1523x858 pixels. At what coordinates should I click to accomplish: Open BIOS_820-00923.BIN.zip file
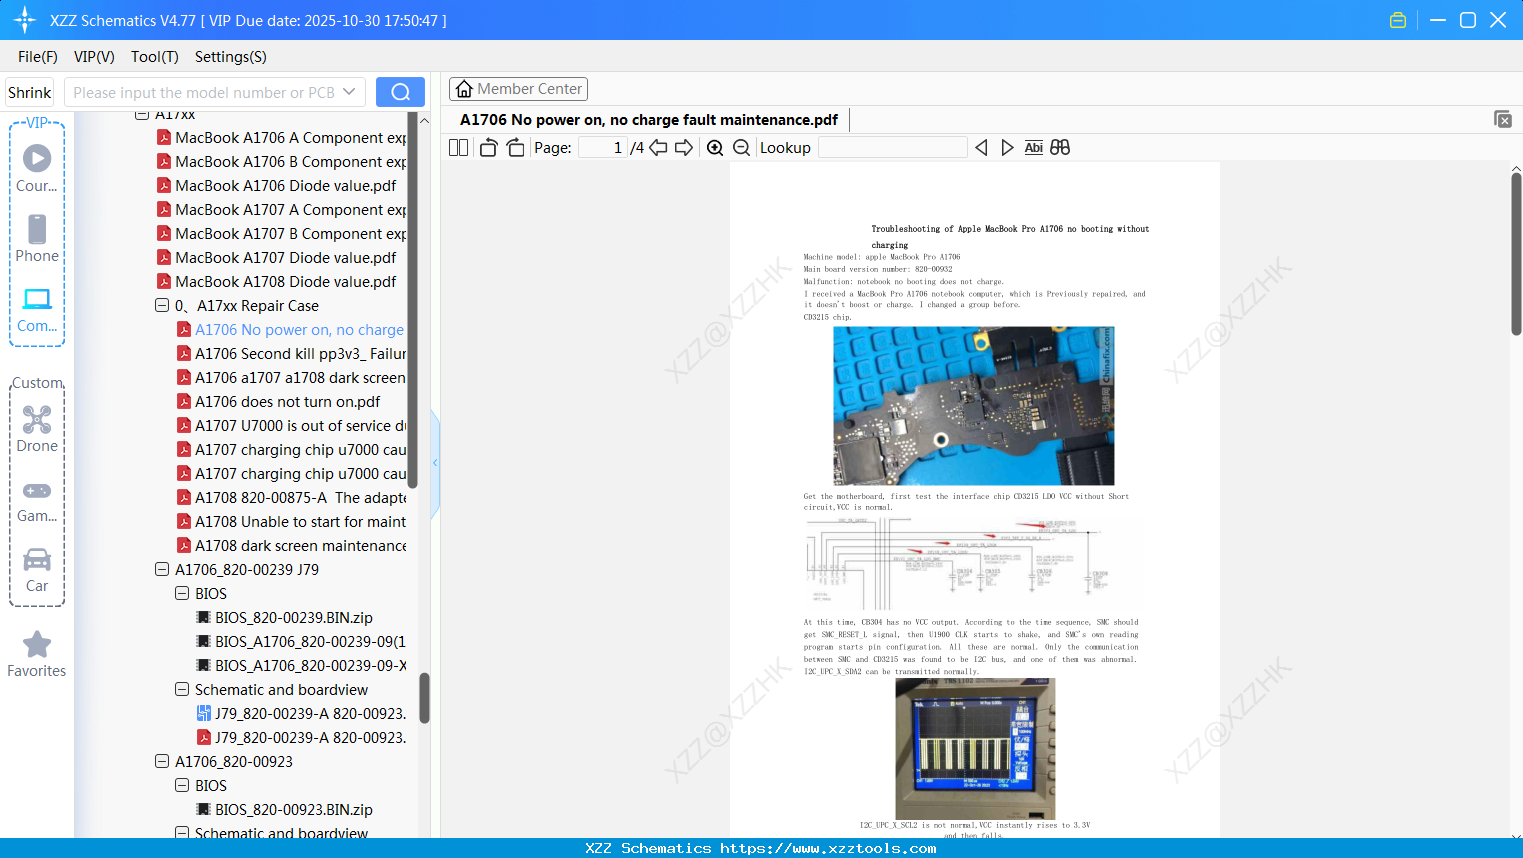point(284,810)
